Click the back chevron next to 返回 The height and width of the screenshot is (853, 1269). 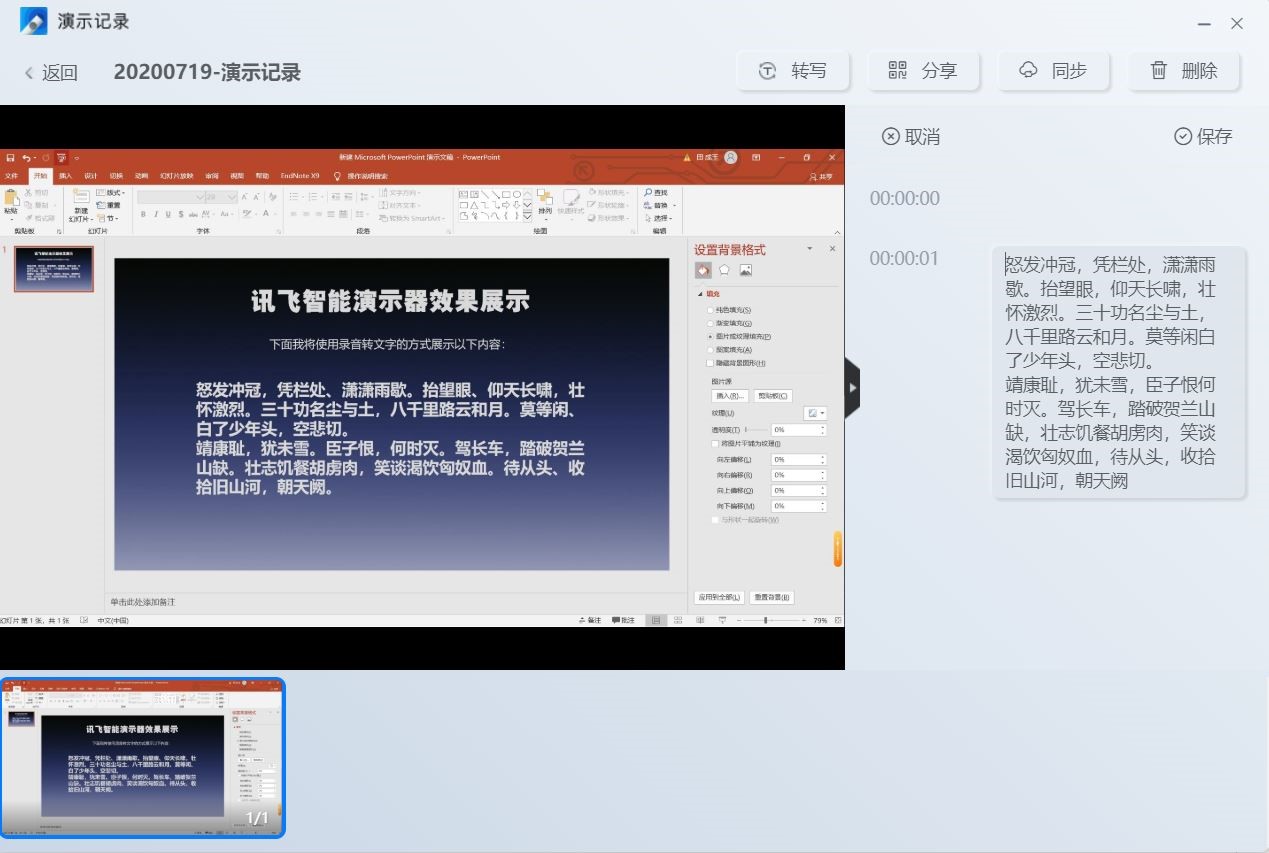(29, 73)
